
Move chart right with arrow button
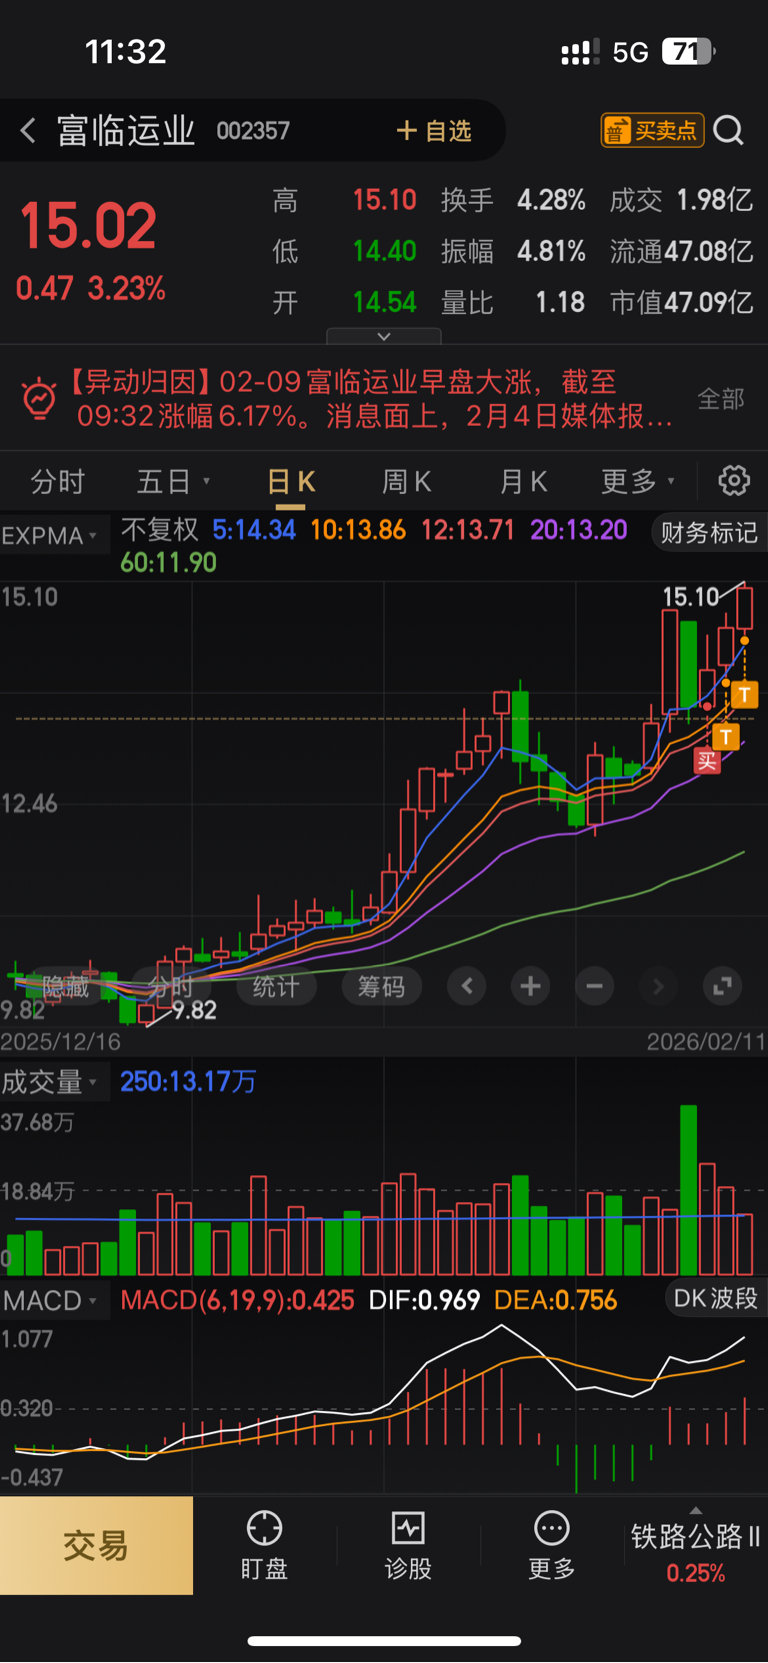click(658, 987)
